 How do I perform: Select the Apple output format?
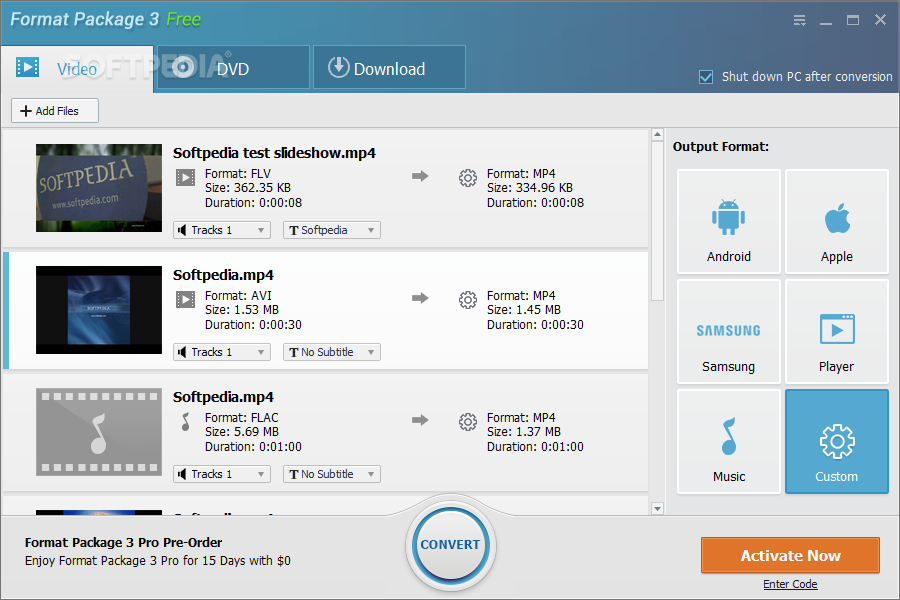pos(836,221)
